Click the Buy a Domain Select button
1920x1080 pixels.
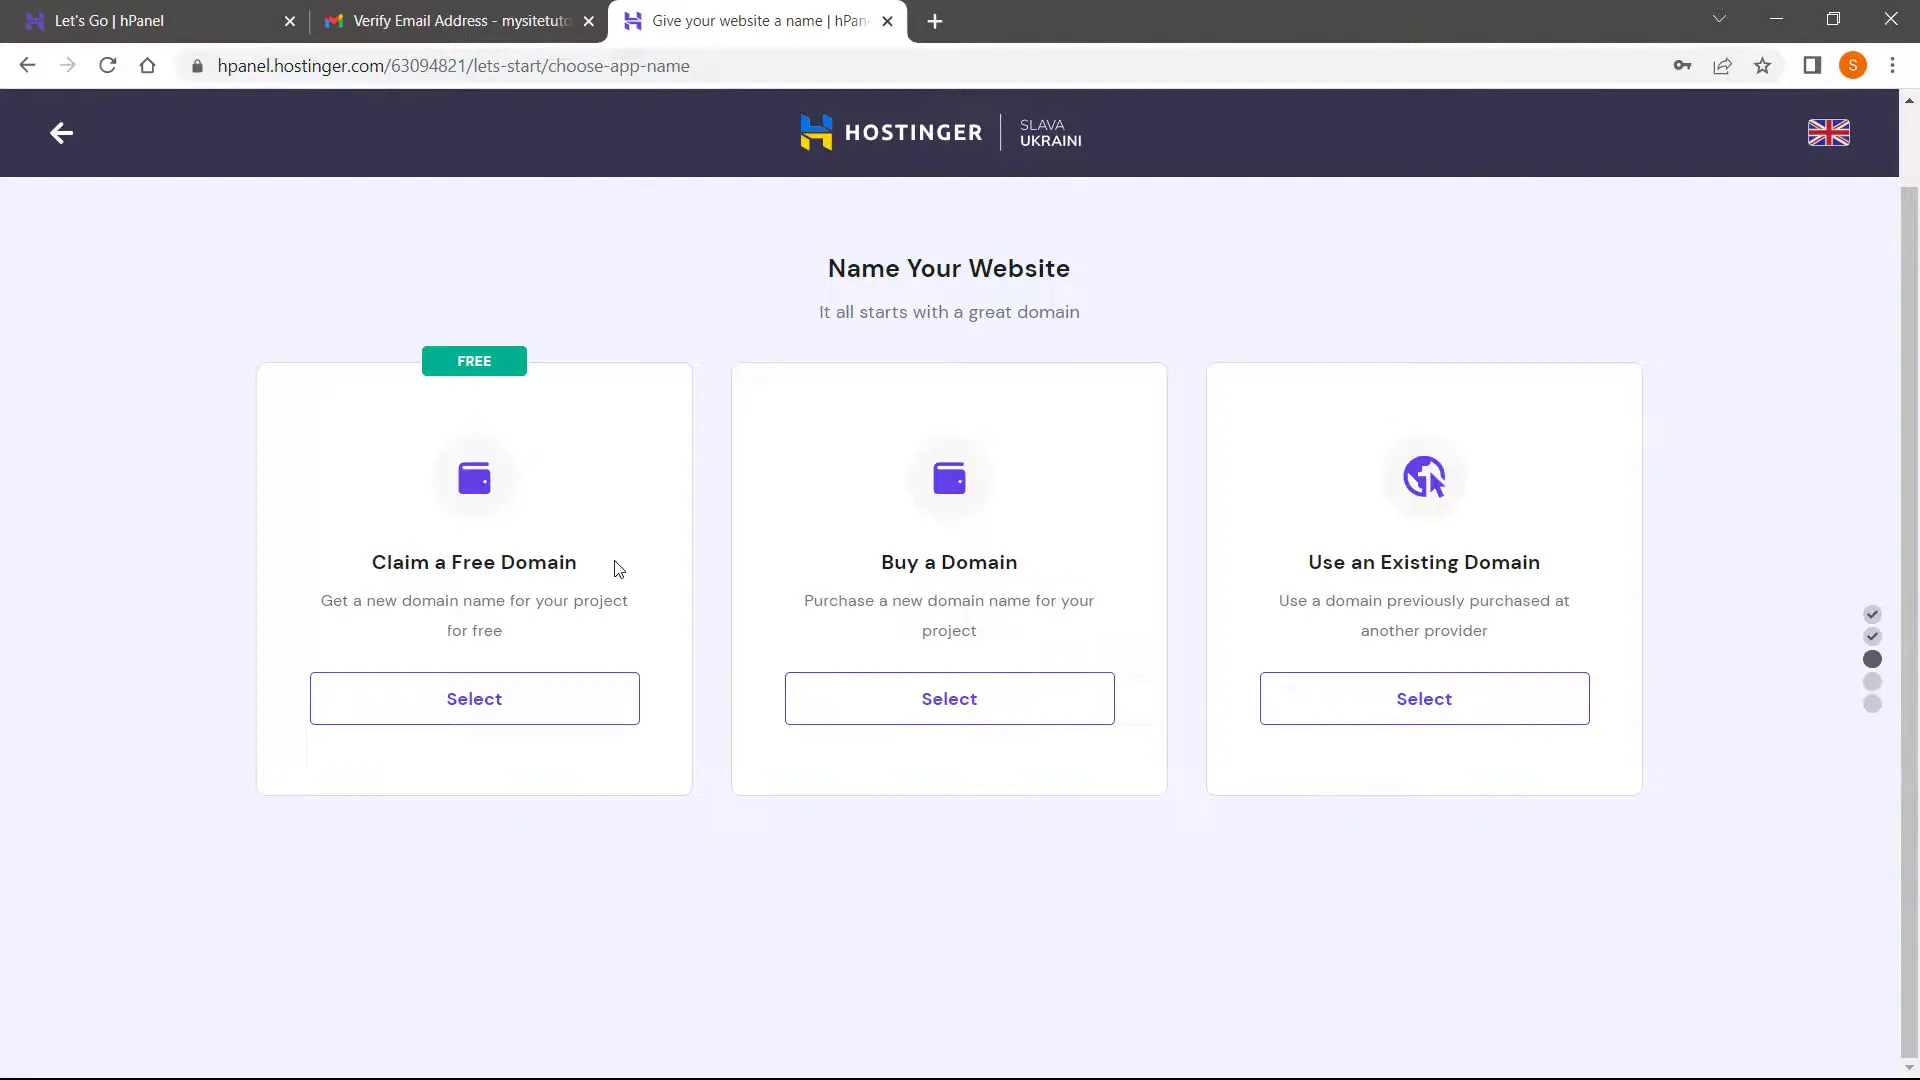pyautogui.click(x=949, y=699)
